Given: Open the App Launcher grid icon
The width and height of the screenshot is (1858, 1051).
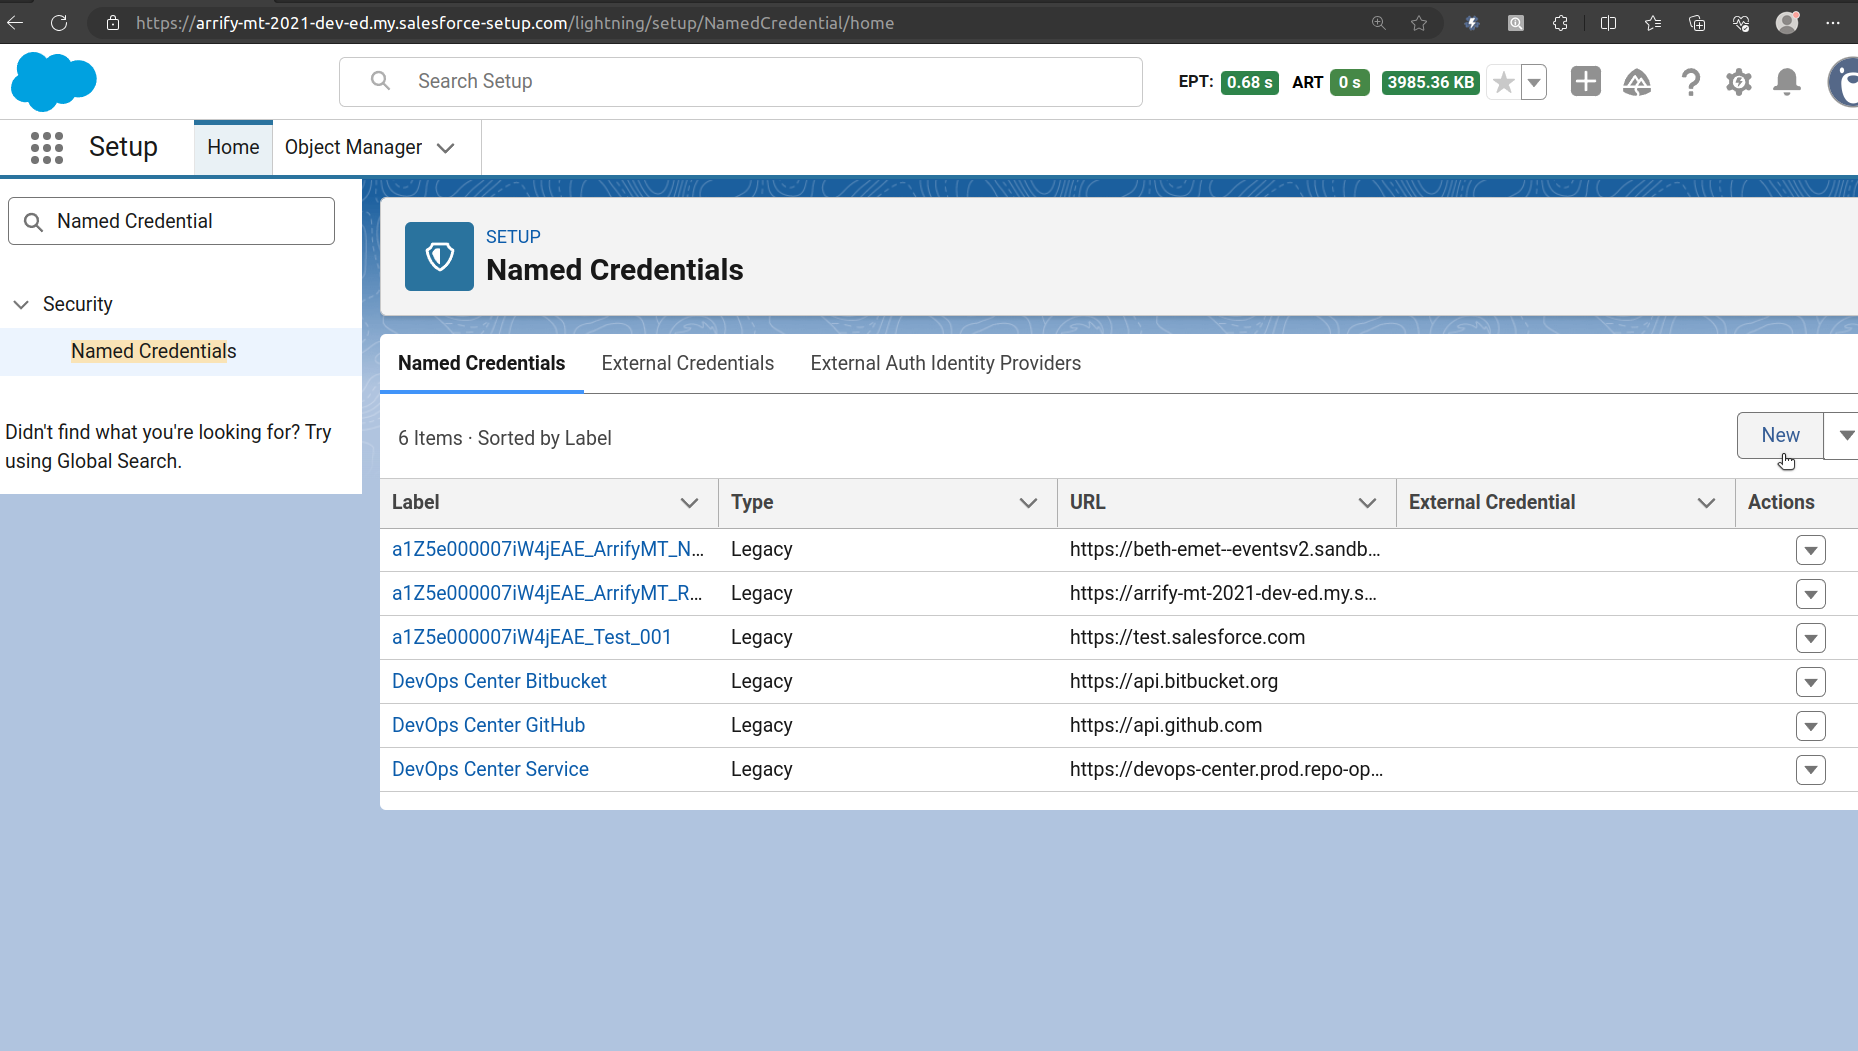Looking at the screenshot, I should [x=47, y=147].
